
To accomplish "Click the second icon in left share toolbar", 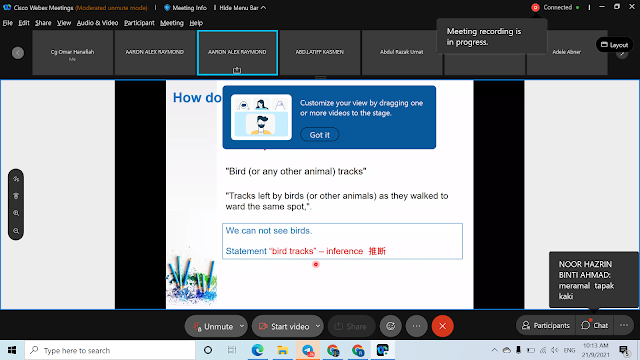I will point(16,196).
